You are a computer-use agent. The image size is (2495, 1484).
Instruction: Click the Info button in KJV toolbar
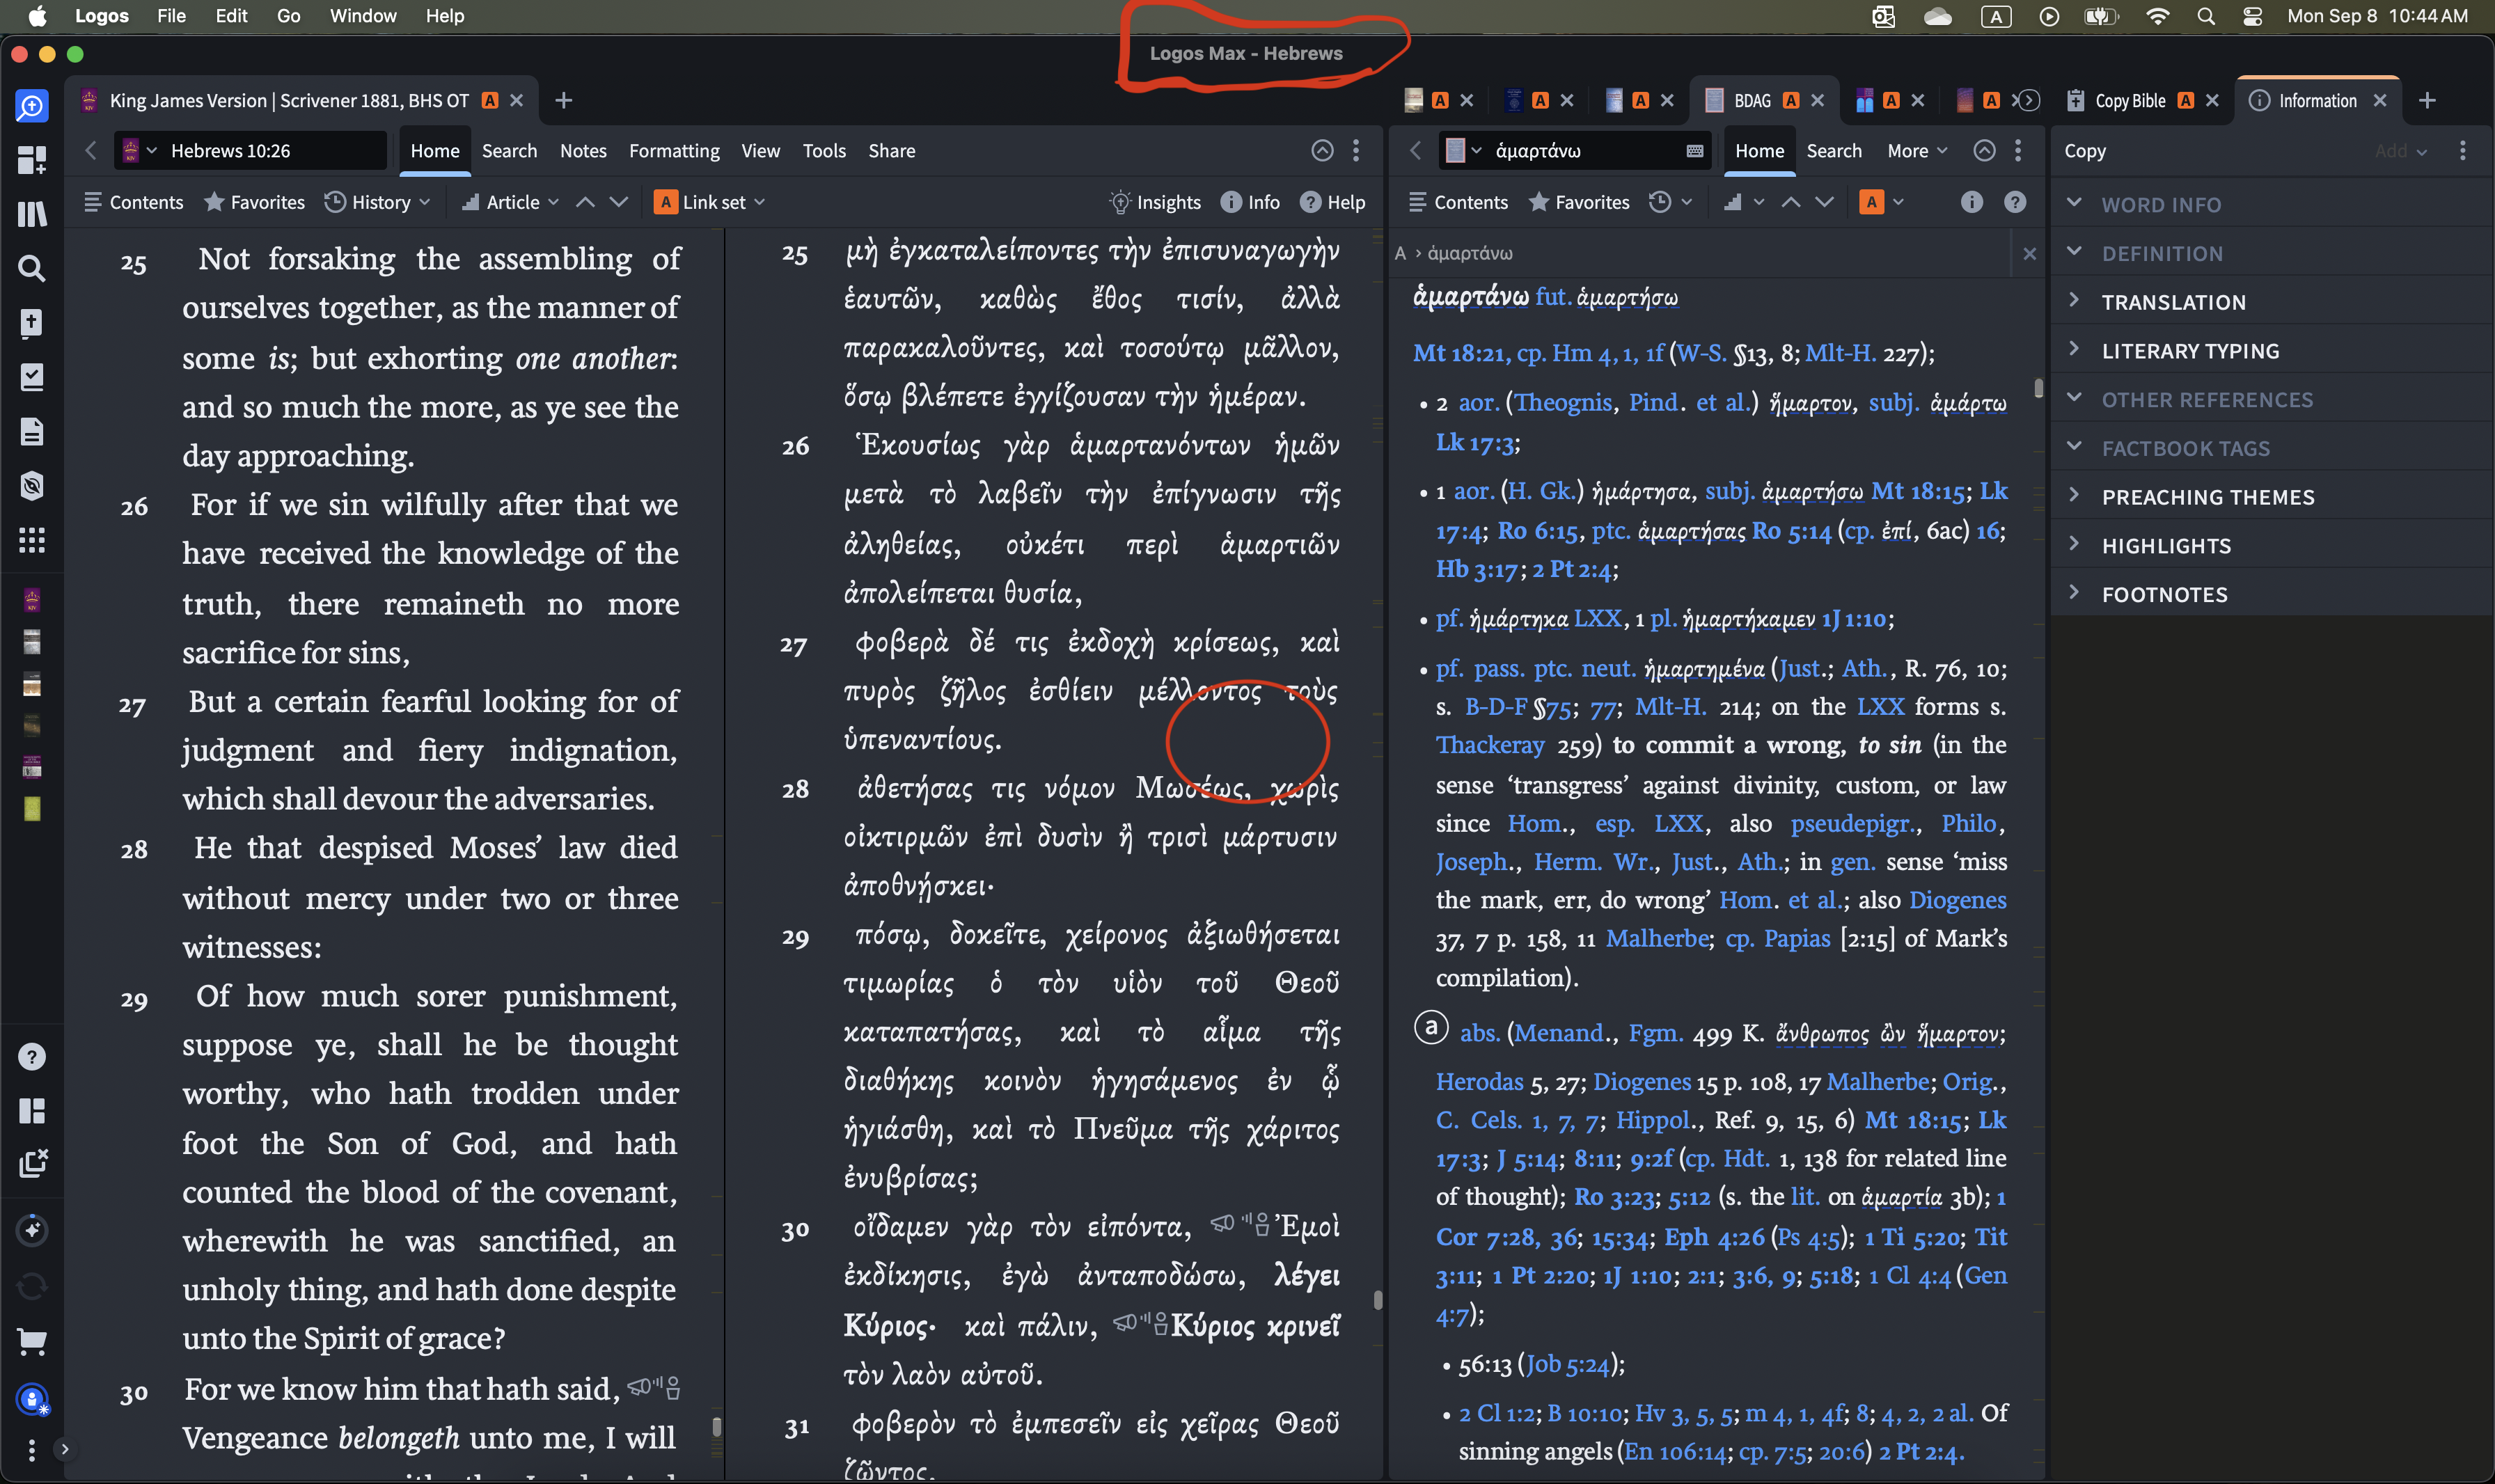coord(1251,202)
